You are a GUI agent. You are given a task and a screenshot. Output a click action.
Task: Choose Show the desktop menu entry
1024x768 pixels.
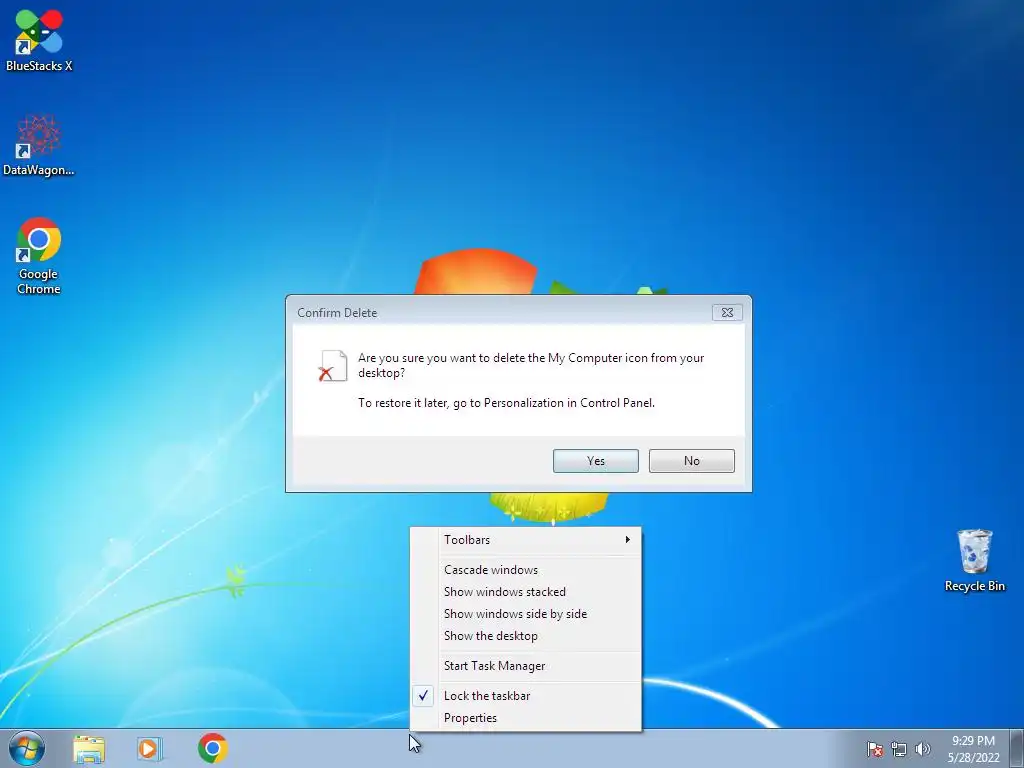[x=526, y=635]
